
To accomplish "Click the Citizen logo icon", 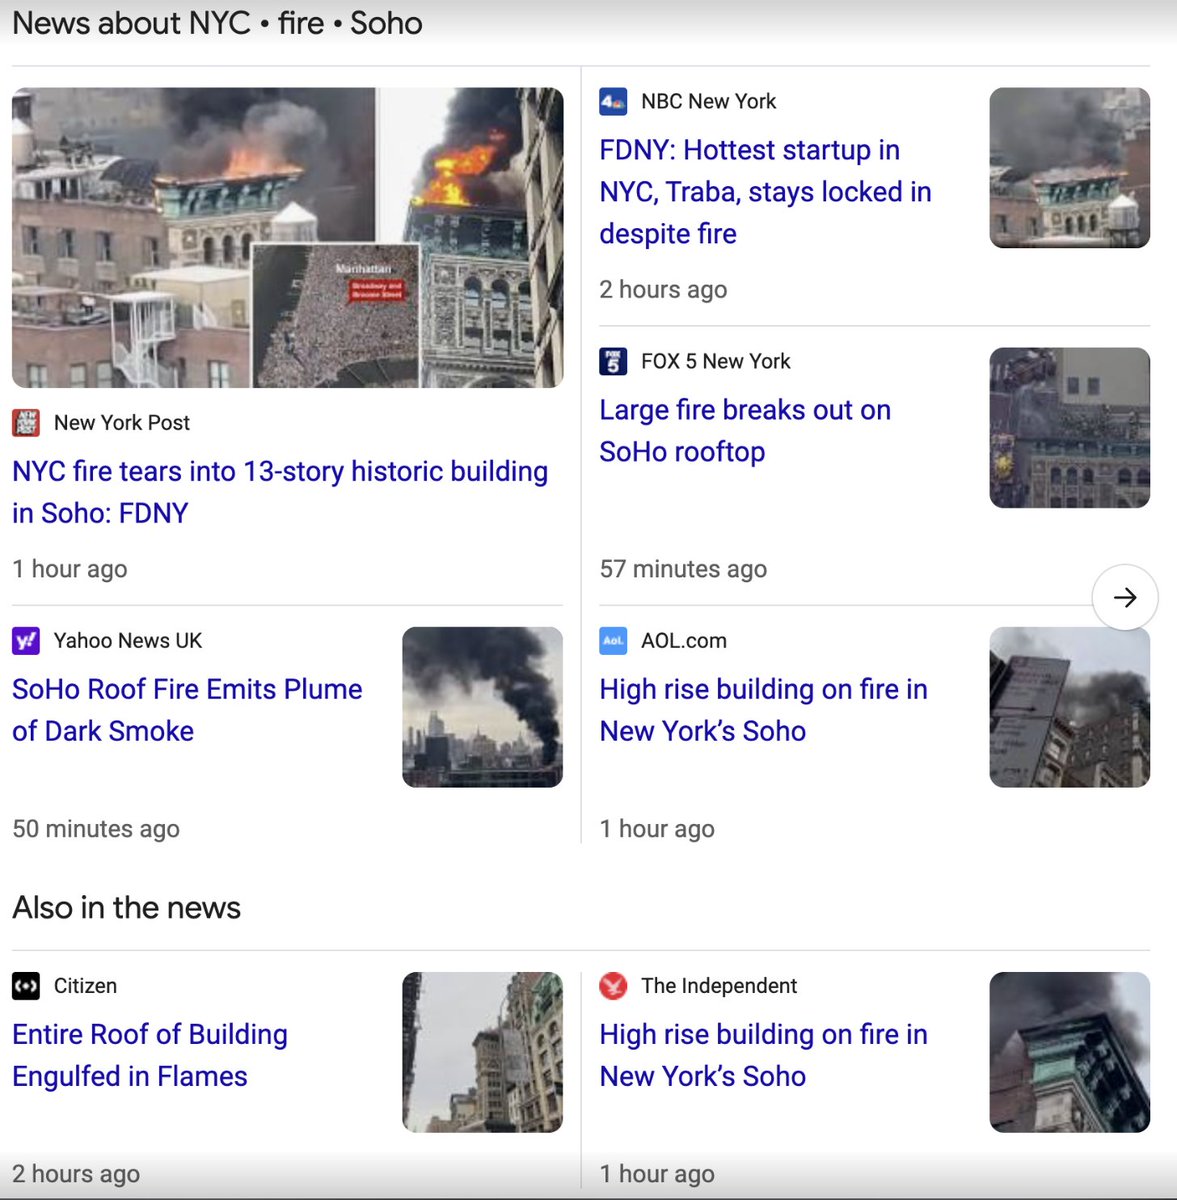I will tap(26, 985).
